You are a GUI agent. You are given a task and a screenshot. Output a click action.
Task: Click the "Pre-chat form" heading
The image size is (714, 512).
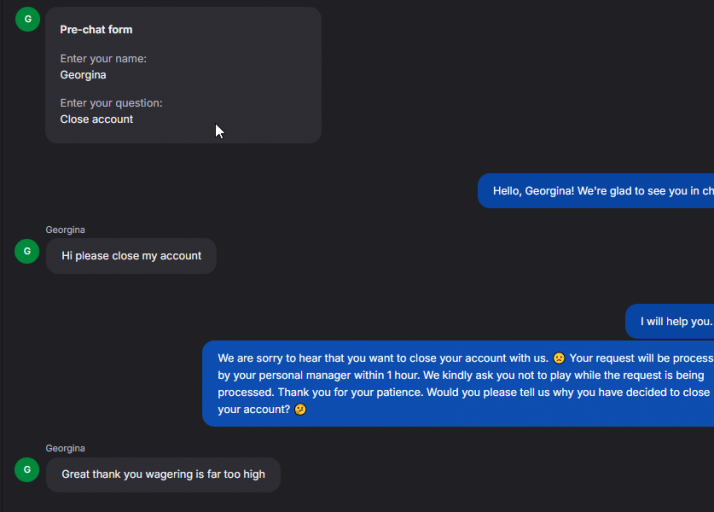pos(96,30)
